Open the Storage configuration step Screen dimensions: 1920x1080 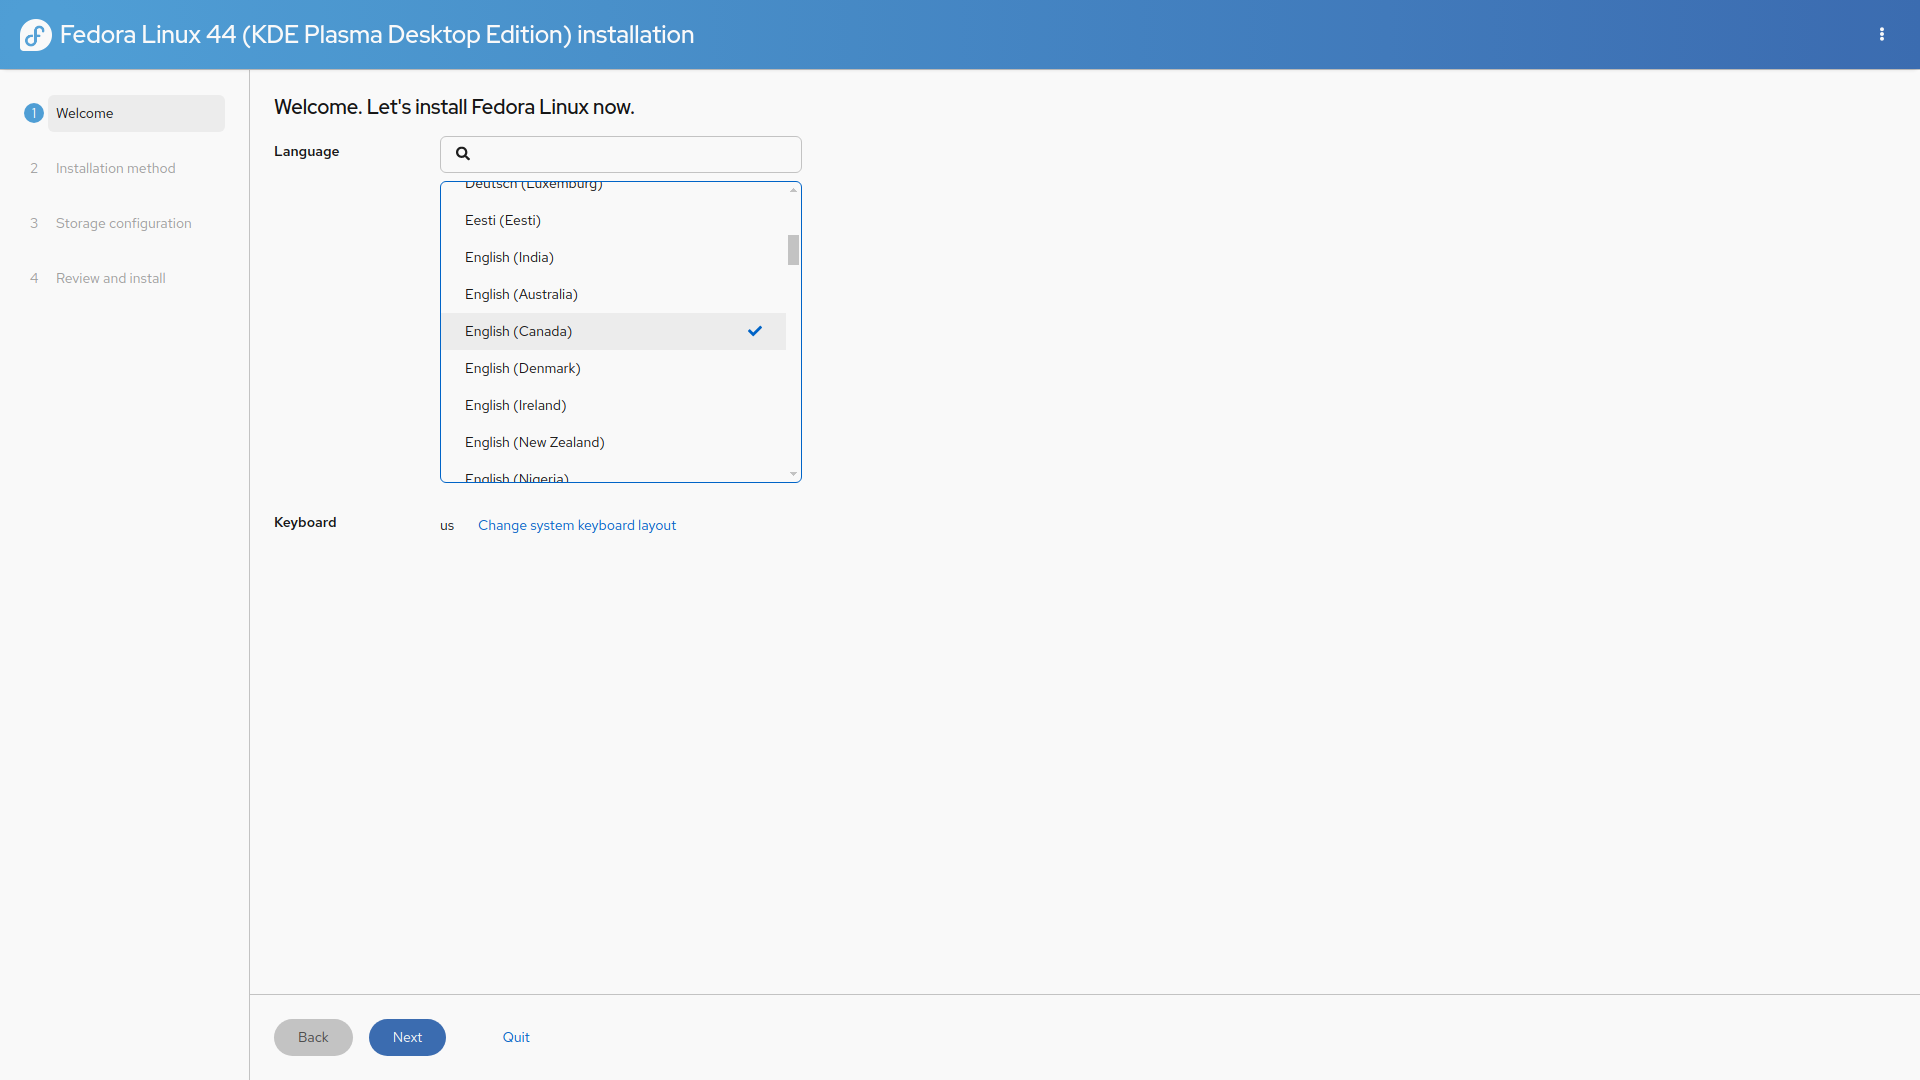123,223
